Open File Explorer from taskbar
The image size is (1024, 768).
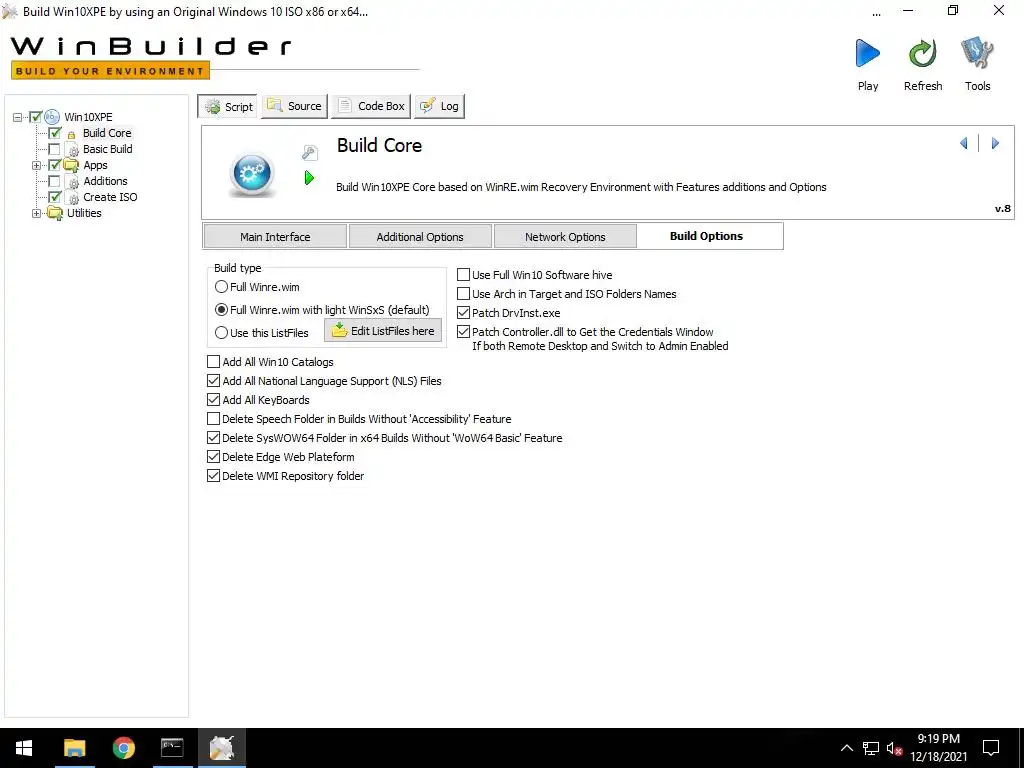(x=74, y=748)
